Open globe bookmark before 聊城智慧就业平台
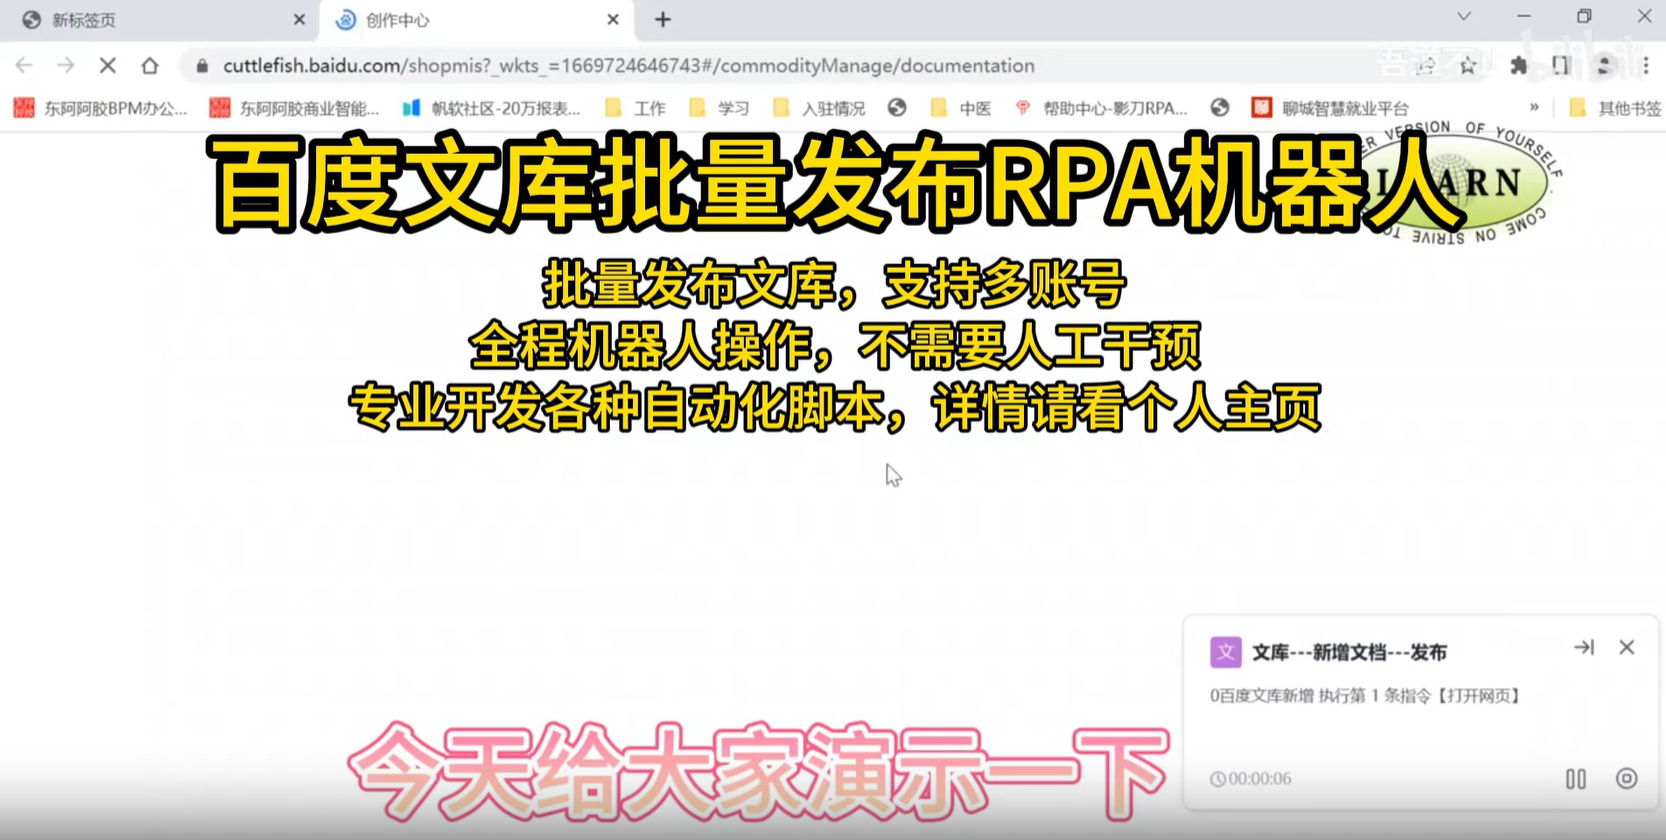The height and width of the screenshot is (840, 1666). point(1219,108)
